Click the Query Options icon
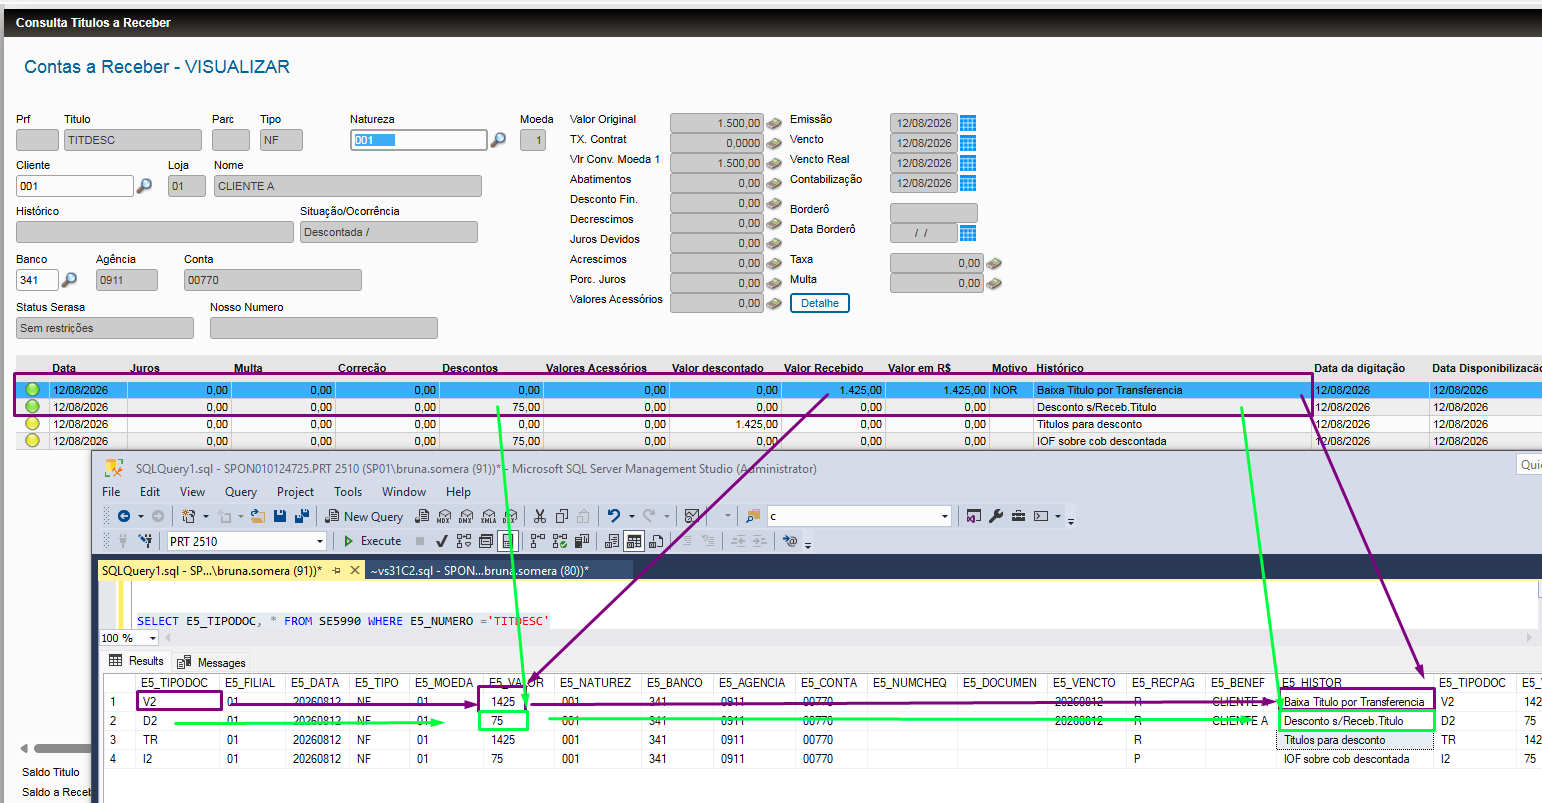 click(x=486, y=541)
